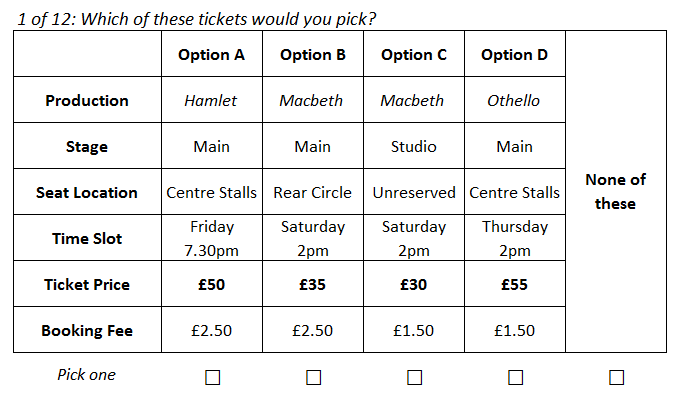Select the £35 ticket price
The width and height of the screenshot is (683, 400).
312,285
